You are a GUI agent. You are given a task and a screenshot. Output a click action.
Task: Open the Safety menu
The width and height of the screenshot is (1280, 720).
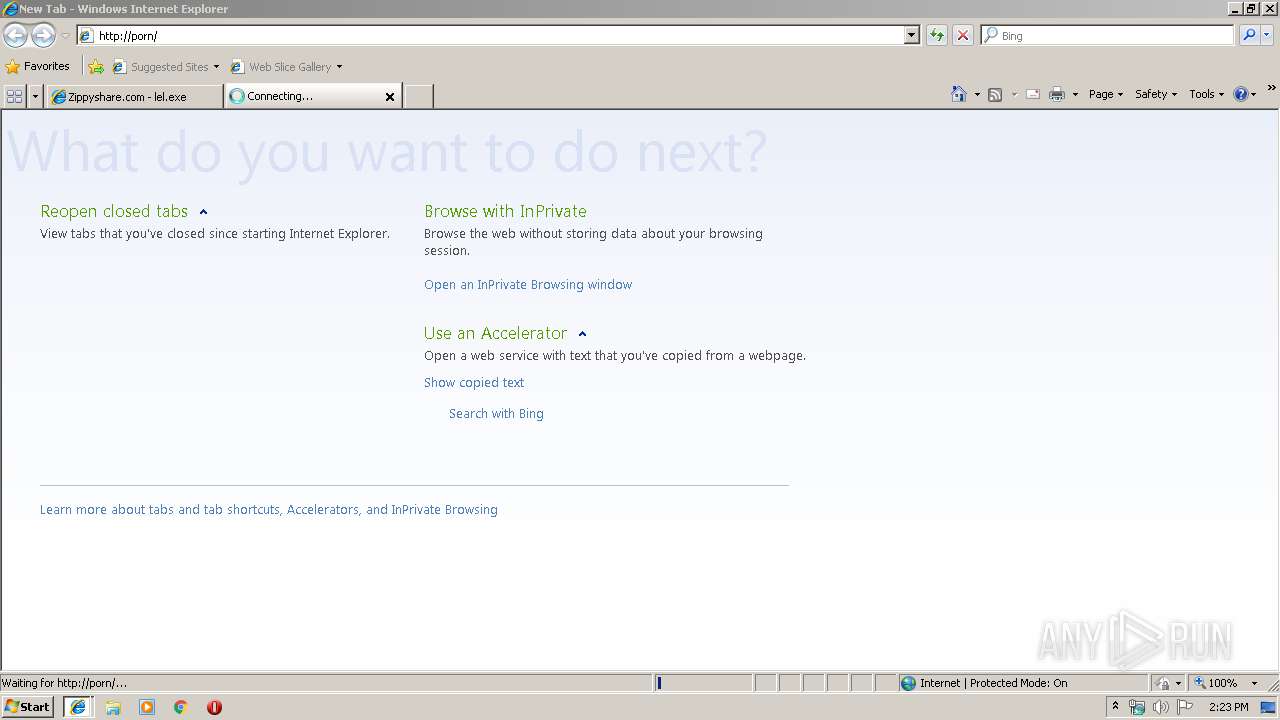[1156, 94]
